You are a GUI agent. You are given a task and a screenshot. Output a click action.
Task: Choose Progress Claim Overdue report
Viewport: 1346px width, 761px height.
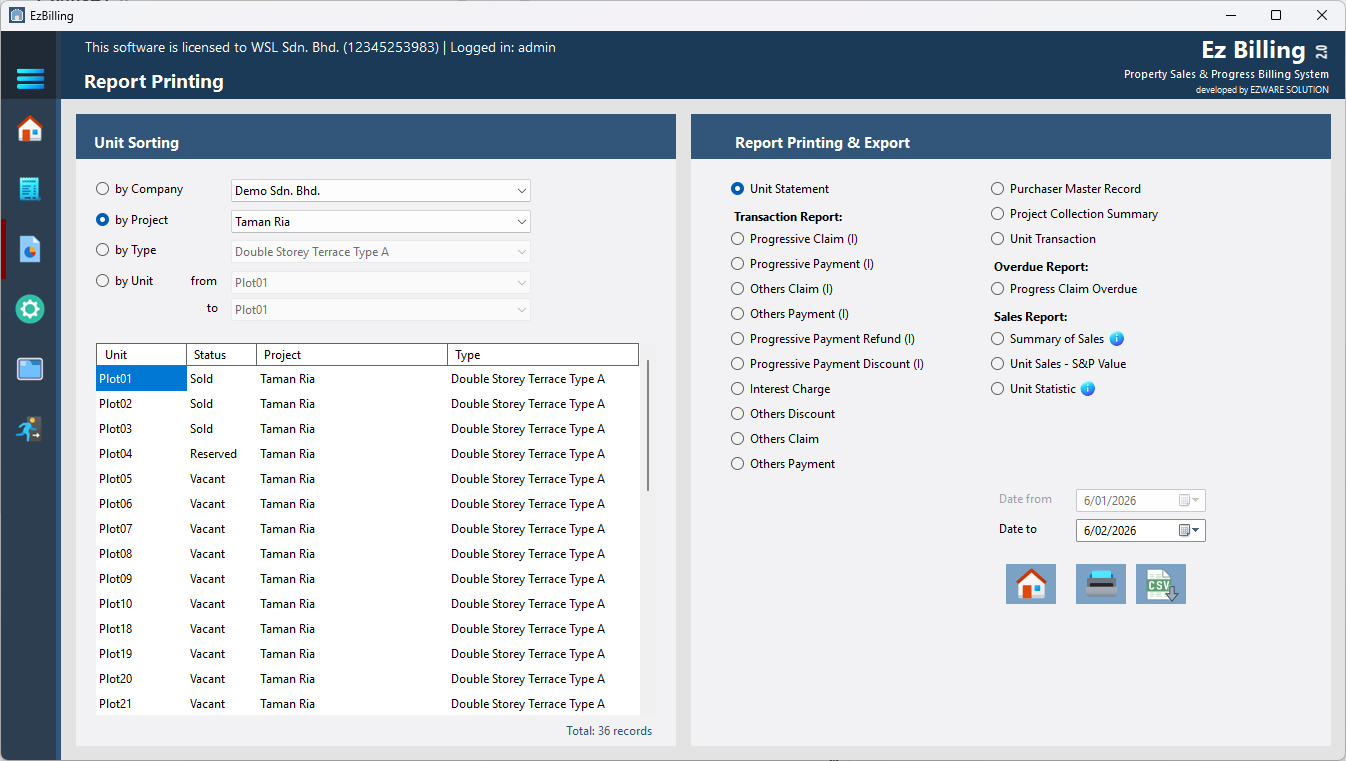click(x=1064, y=289)
